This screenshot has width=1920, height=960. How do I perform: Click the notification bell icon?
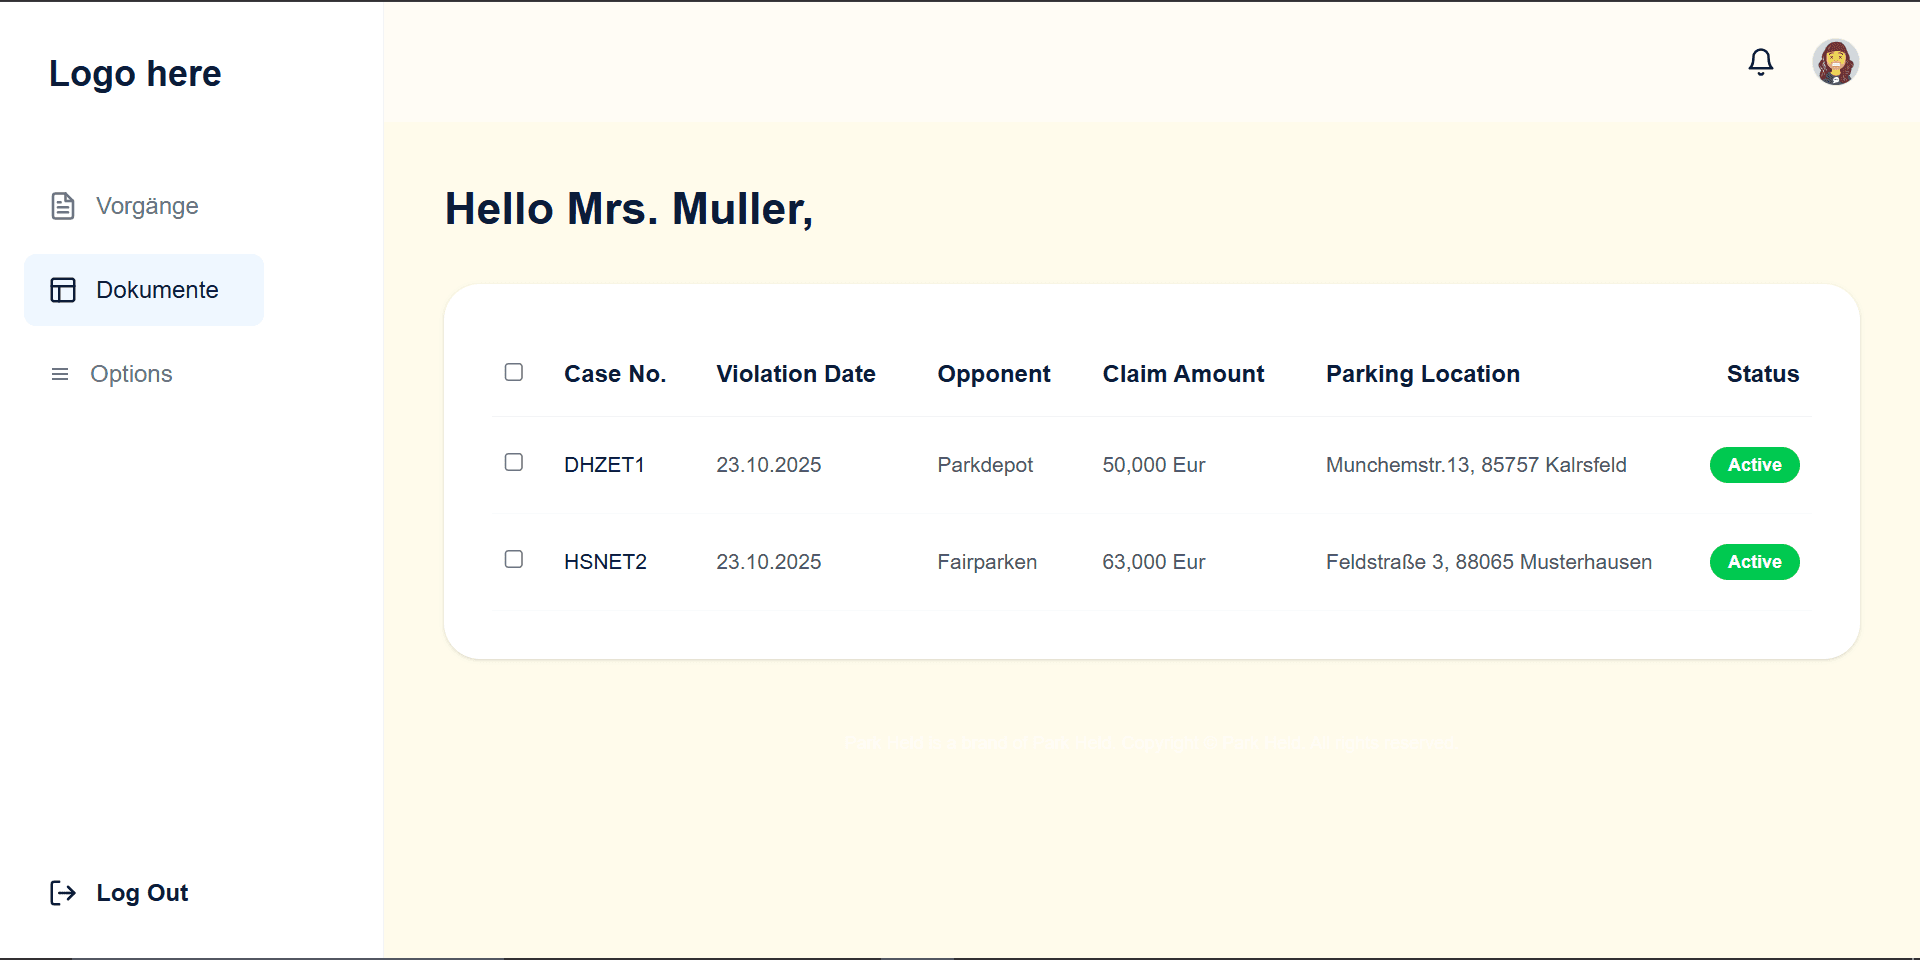(1760, 62)
